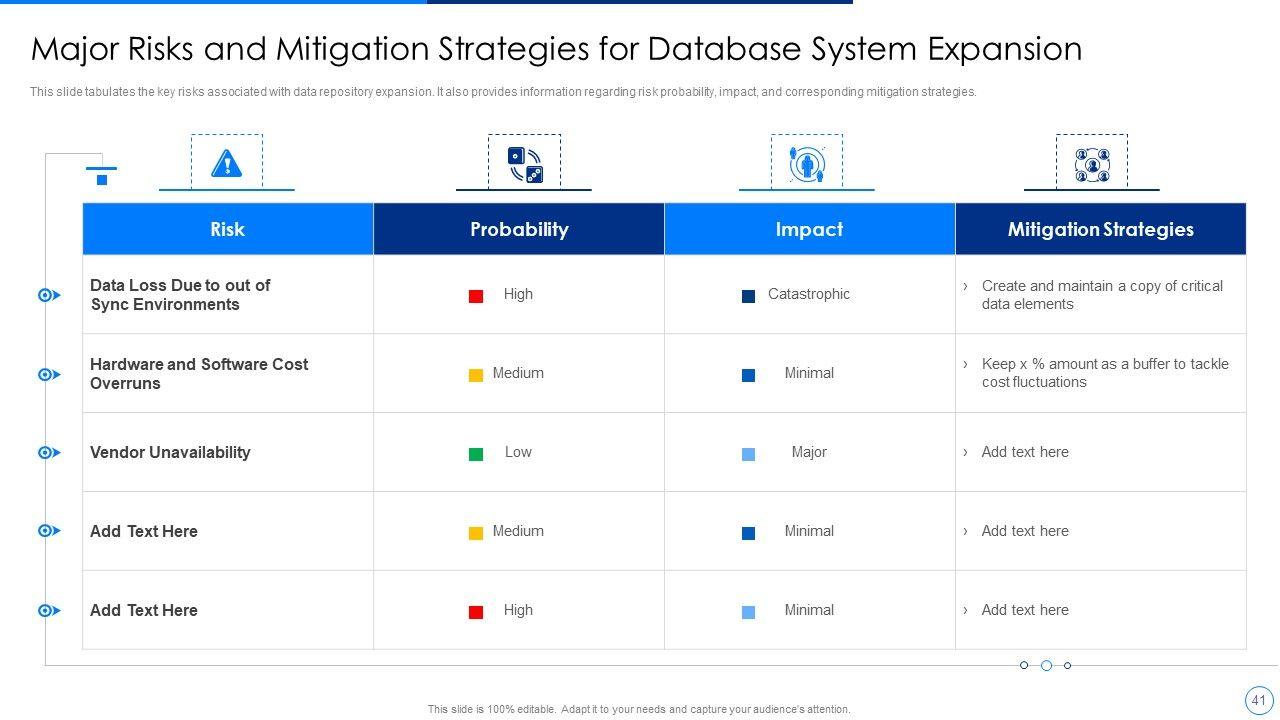The height and width of the screenshot is (720, 1280).
Task: Click 'Add text here' in Vendor Unavailability row
Action: pos(1025,452)
